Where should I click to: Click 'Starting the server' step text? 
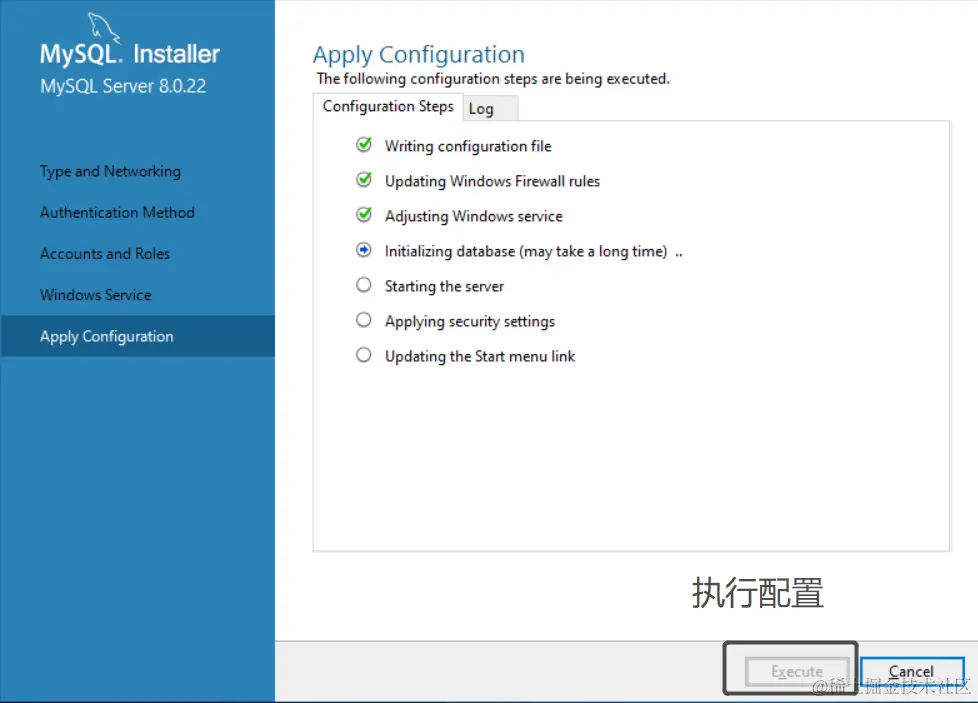[x=444, y=286]
